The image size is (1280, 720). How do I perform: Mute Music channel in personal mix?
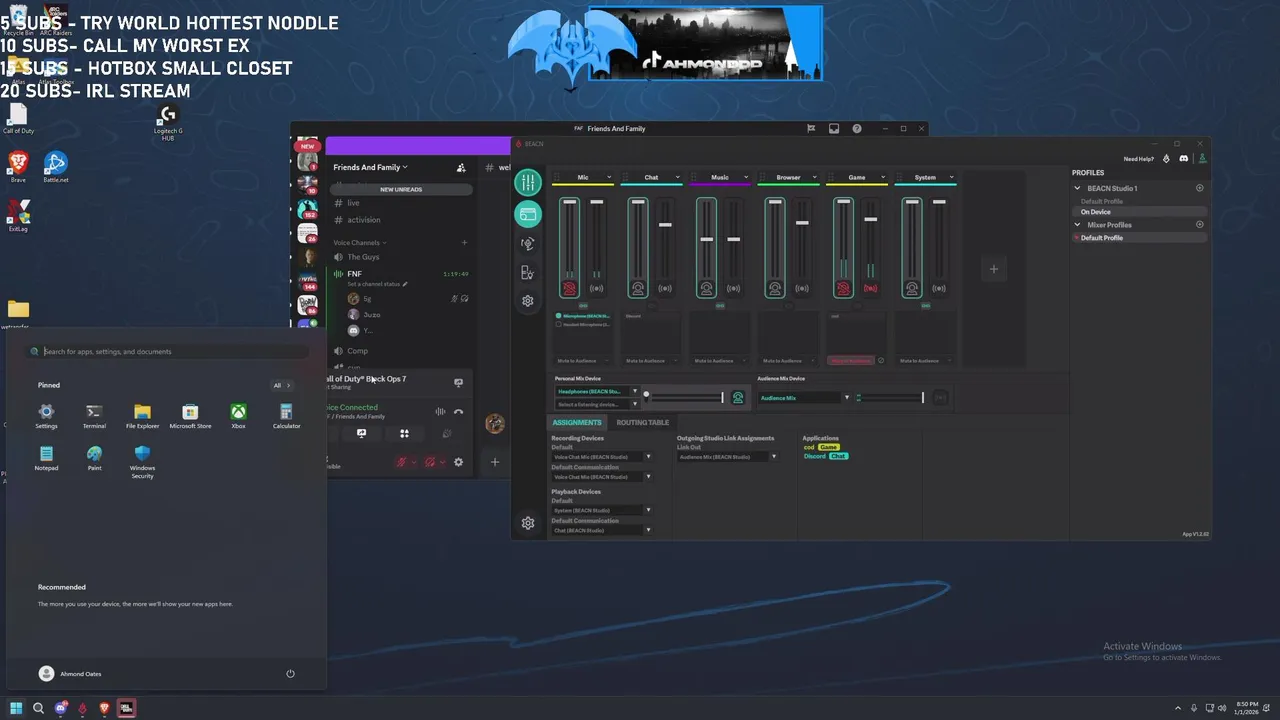pyautogui.click(x=706, y=288)
